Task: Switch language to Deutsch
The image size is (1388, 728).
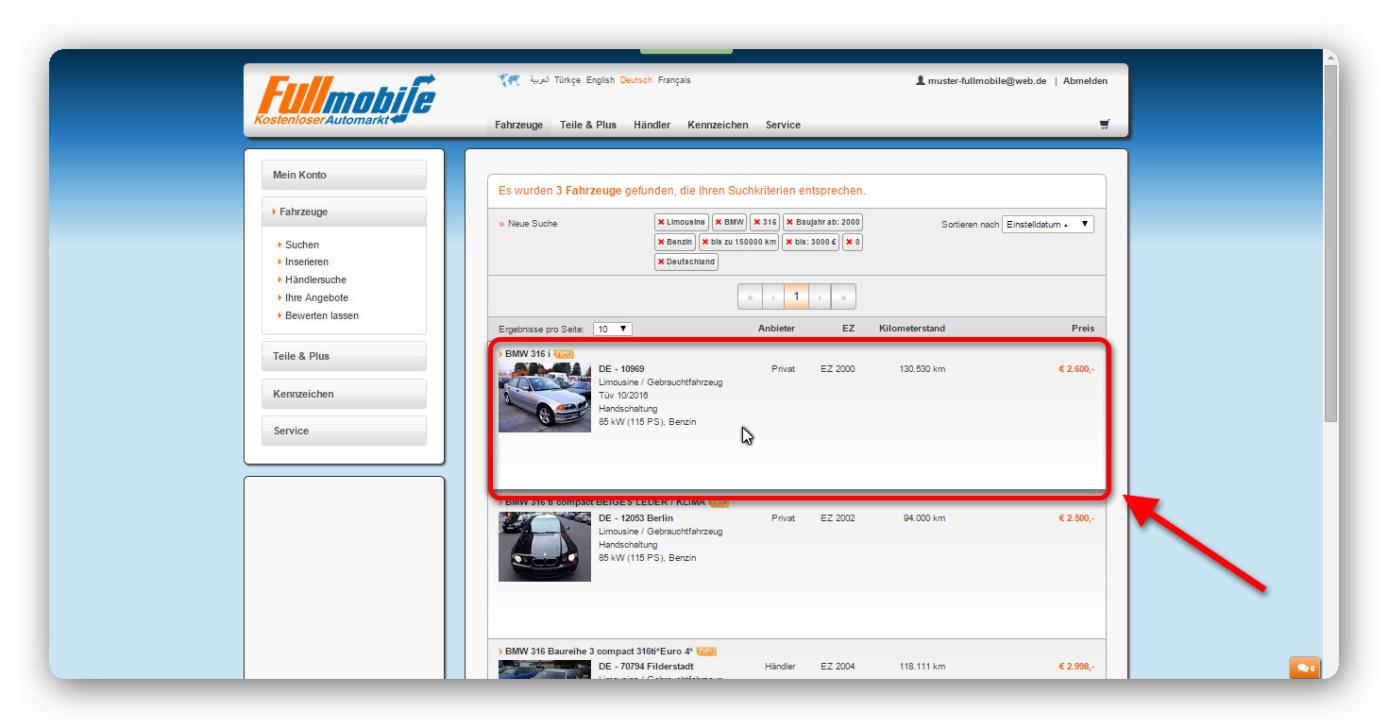Action: [x=636, y=80]
